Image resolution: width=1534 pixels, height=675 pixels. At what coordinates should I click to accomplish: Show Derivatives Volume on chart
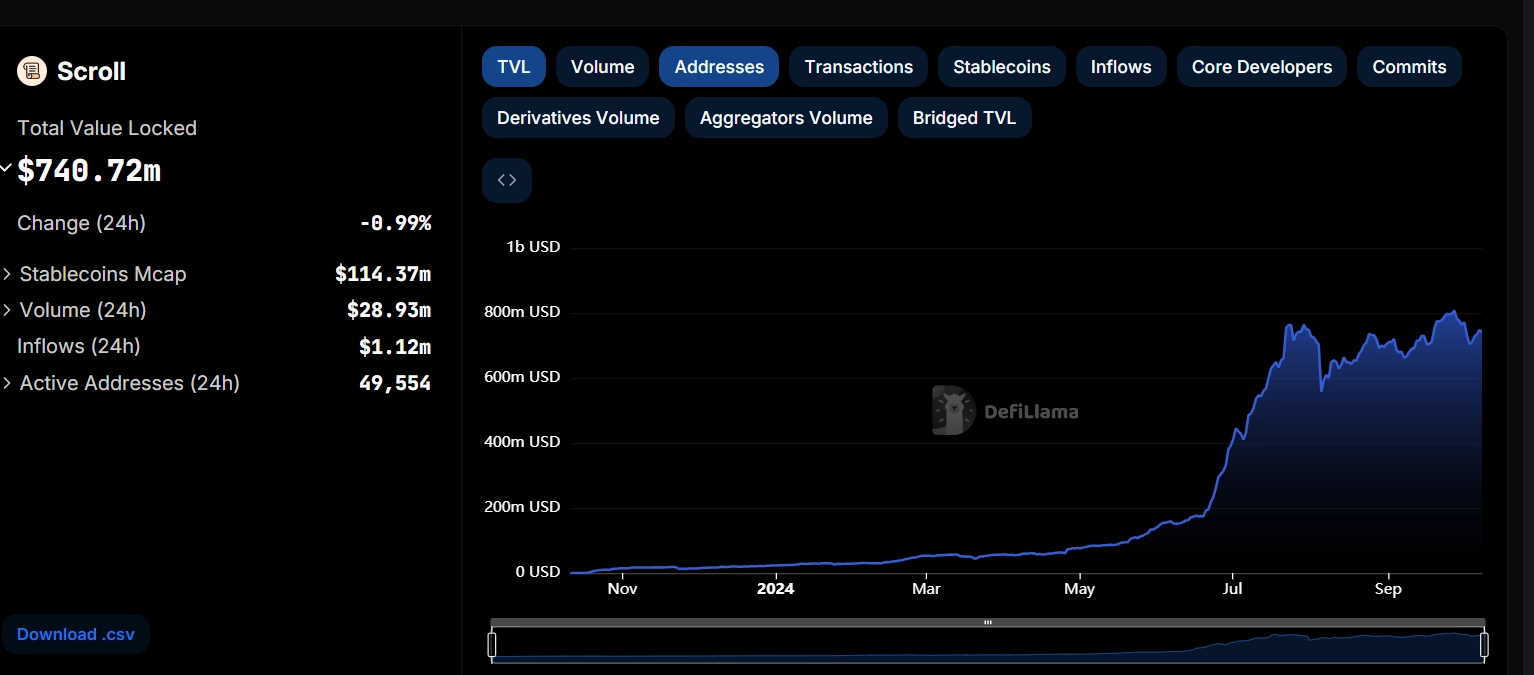pyautogui.click(x=578, y=118)
